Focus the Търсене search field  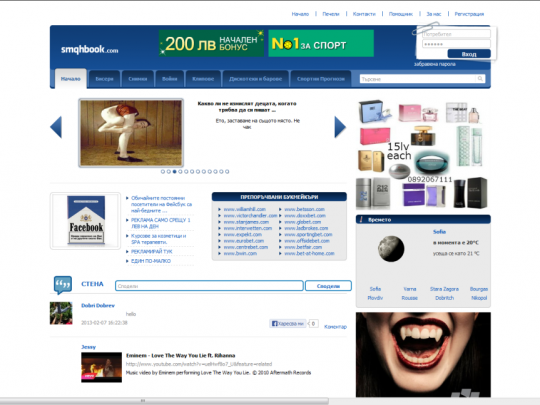point(418,79)
